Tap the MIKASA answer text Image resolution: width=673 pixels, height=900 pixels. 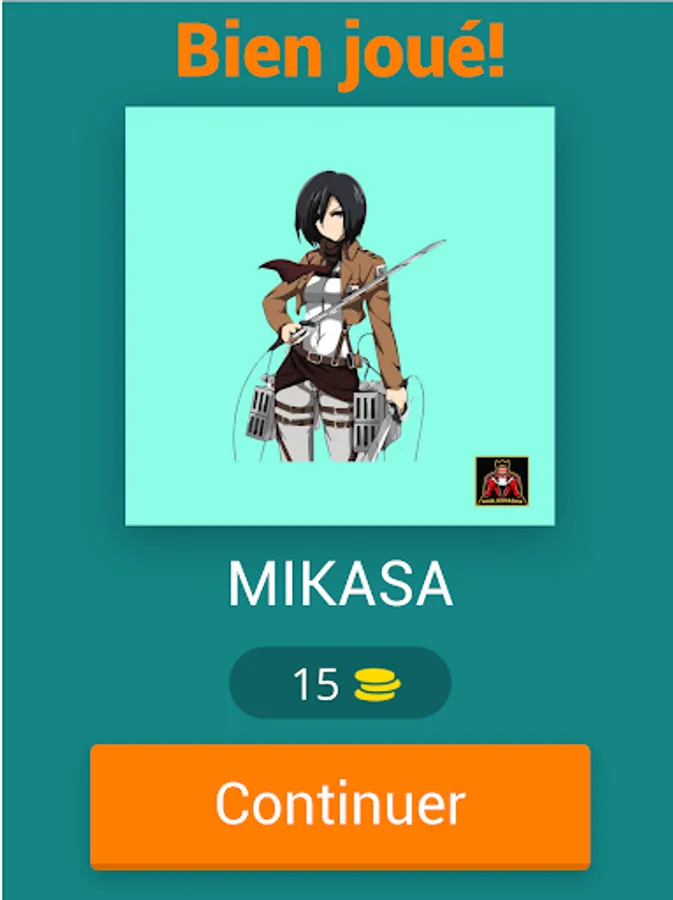[341, 584]
